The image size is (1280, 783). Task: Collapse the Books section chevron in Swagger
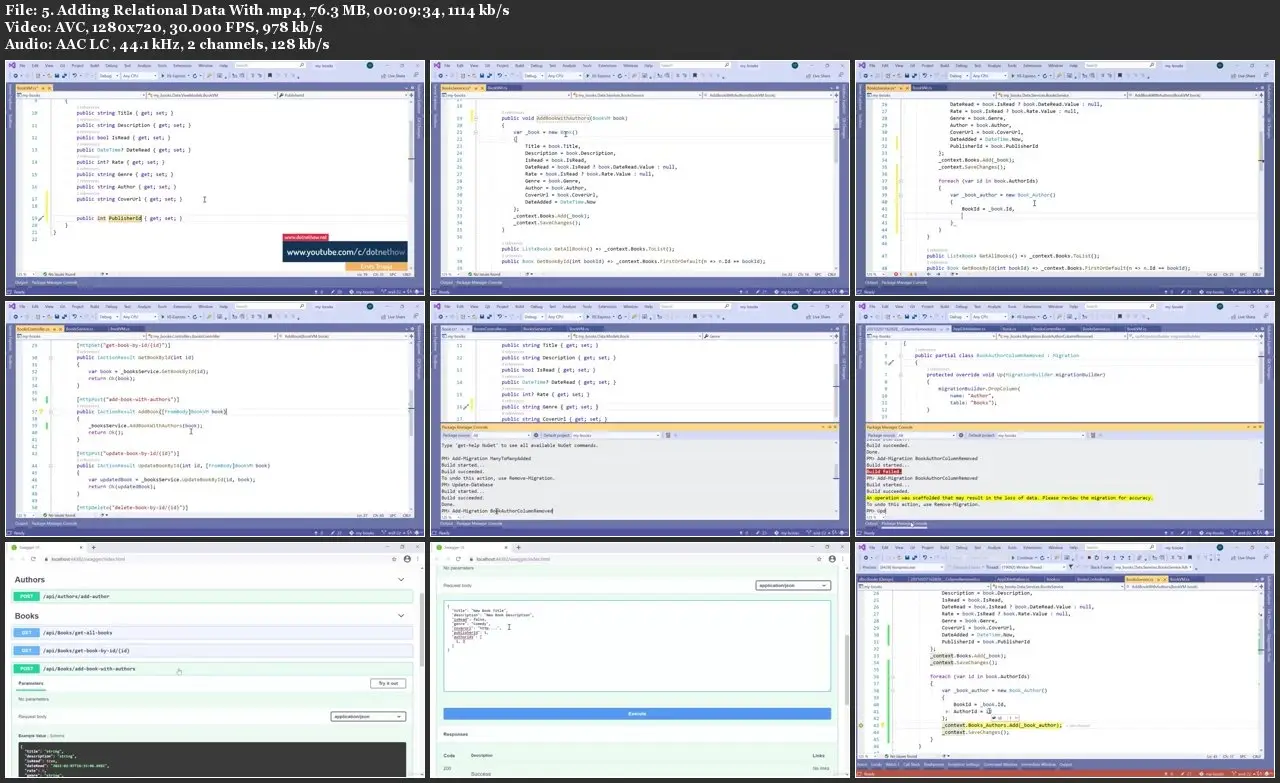coord(401,616)
